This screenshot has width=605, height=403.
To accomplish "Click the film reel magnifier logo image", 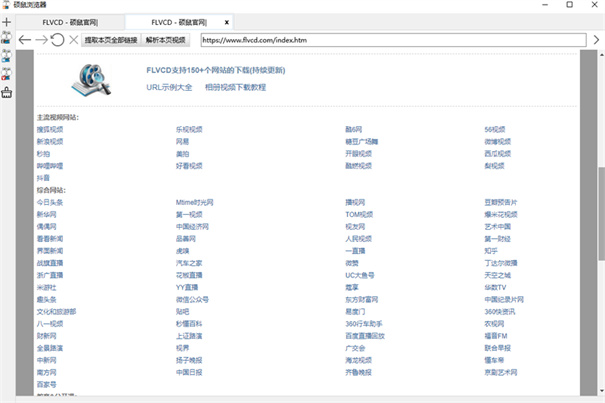I will tap(91, 80).
